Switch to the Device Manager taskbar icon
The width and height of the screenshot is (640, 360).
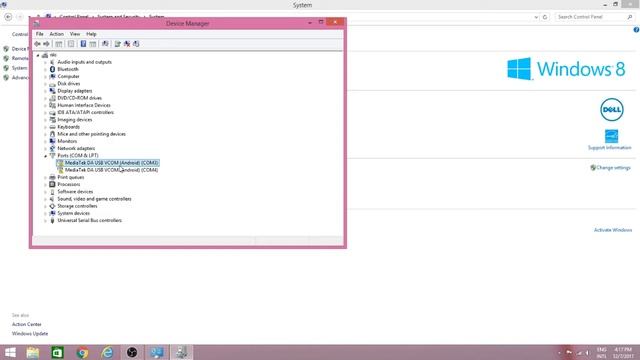(182, 352)
